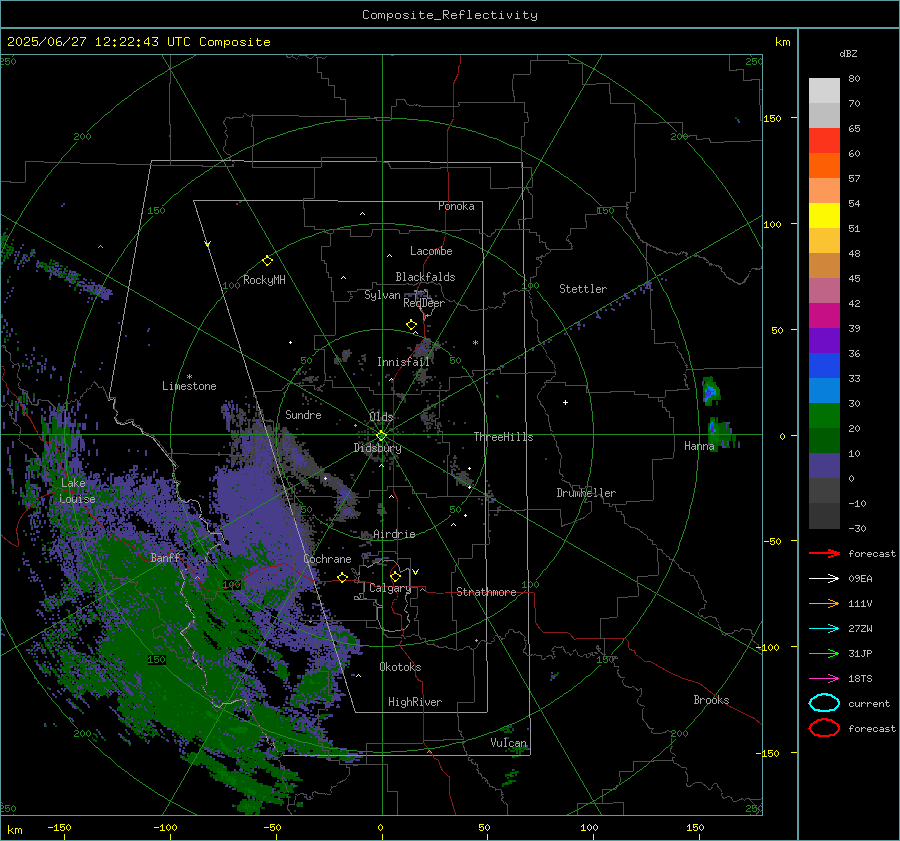Image resolution: width=900 pixels, height=841 pixels.
Task: Click the Ponoka city label
Action: 456,206
